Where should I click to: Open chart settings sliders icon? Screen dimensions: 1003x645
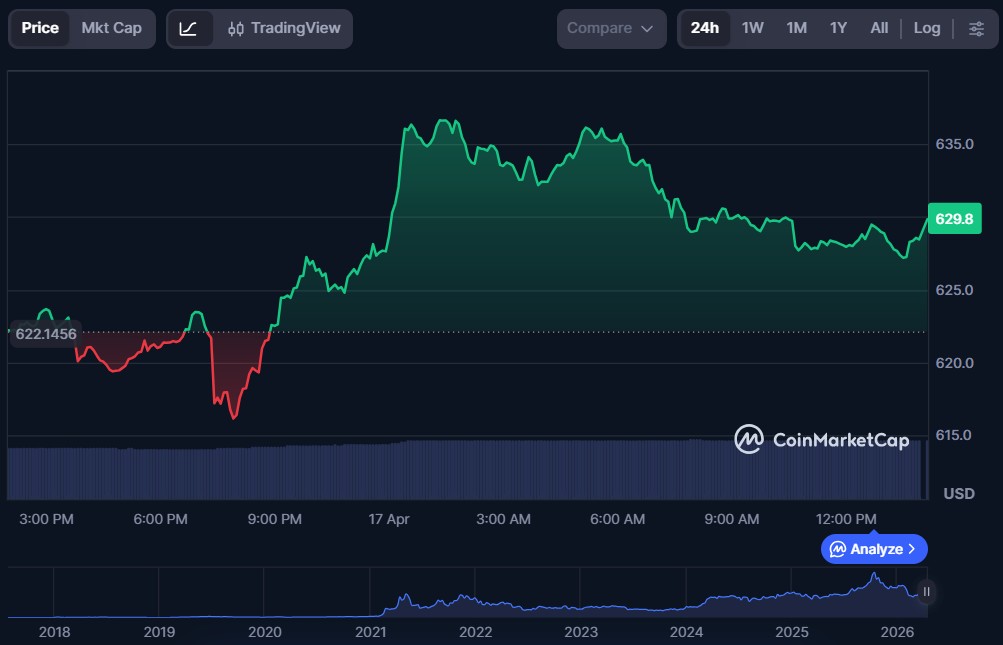click(976, 28)
